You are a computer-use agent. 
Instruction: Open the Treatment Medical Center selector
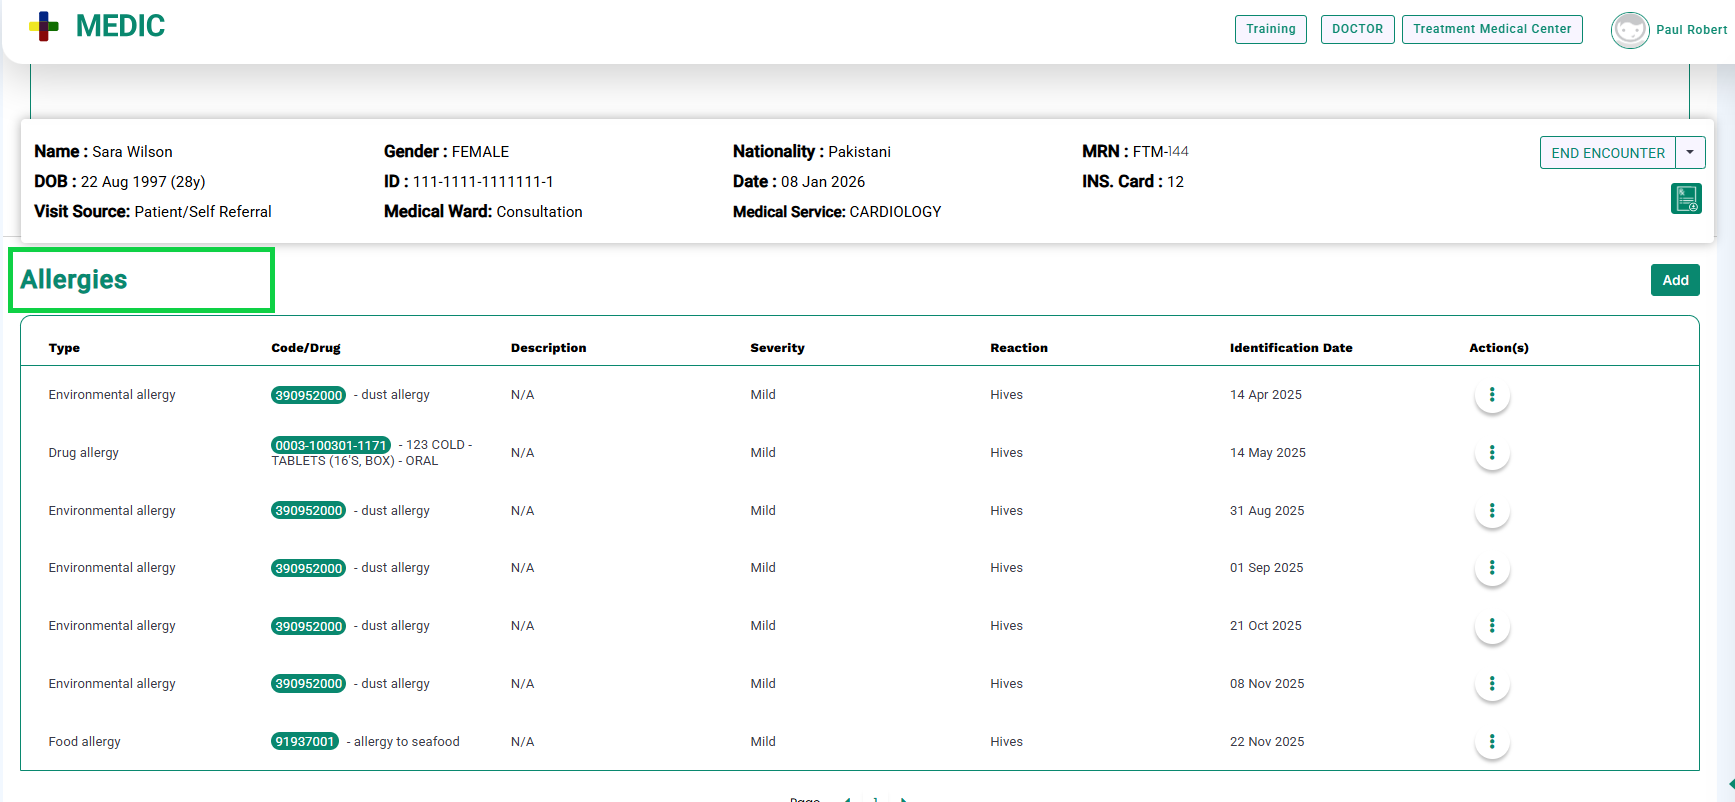pyautogui.click(x=1491, y=29)
